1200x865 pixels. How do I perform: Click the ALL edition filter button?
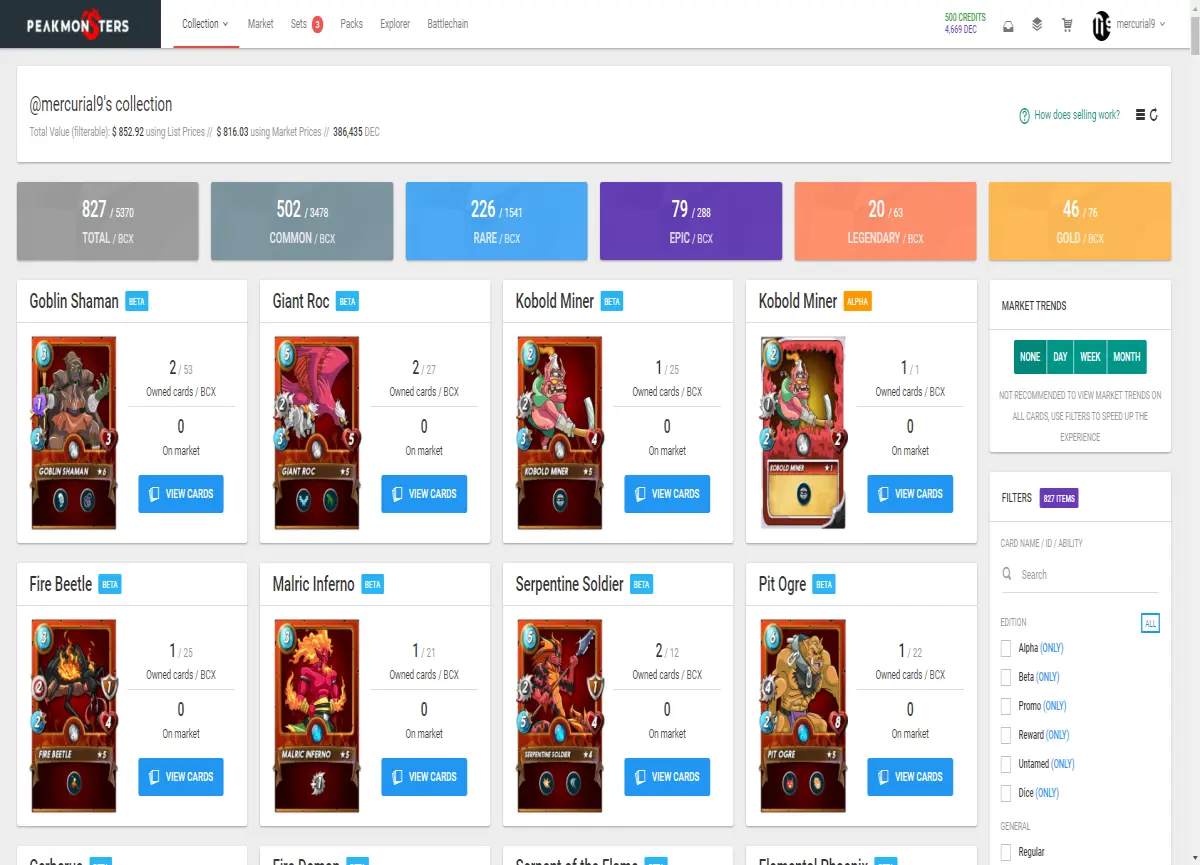point(1150,623)
